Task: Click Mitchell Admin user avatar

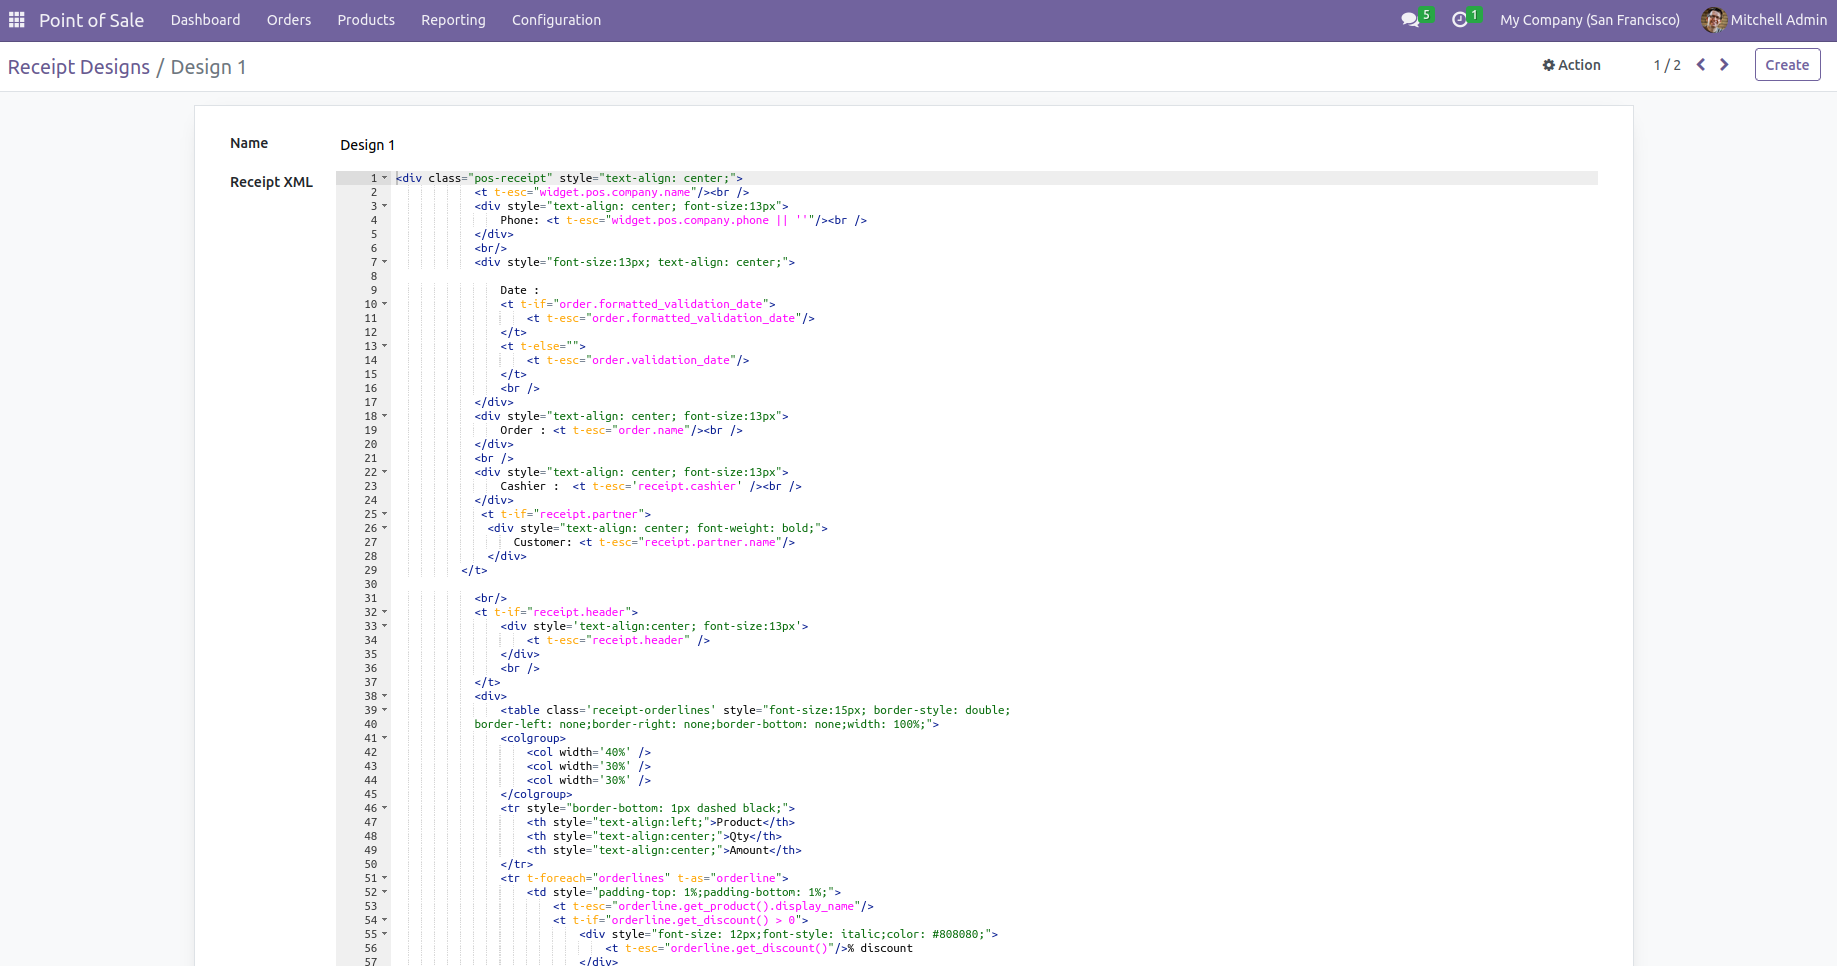Action: (1713, 20)
